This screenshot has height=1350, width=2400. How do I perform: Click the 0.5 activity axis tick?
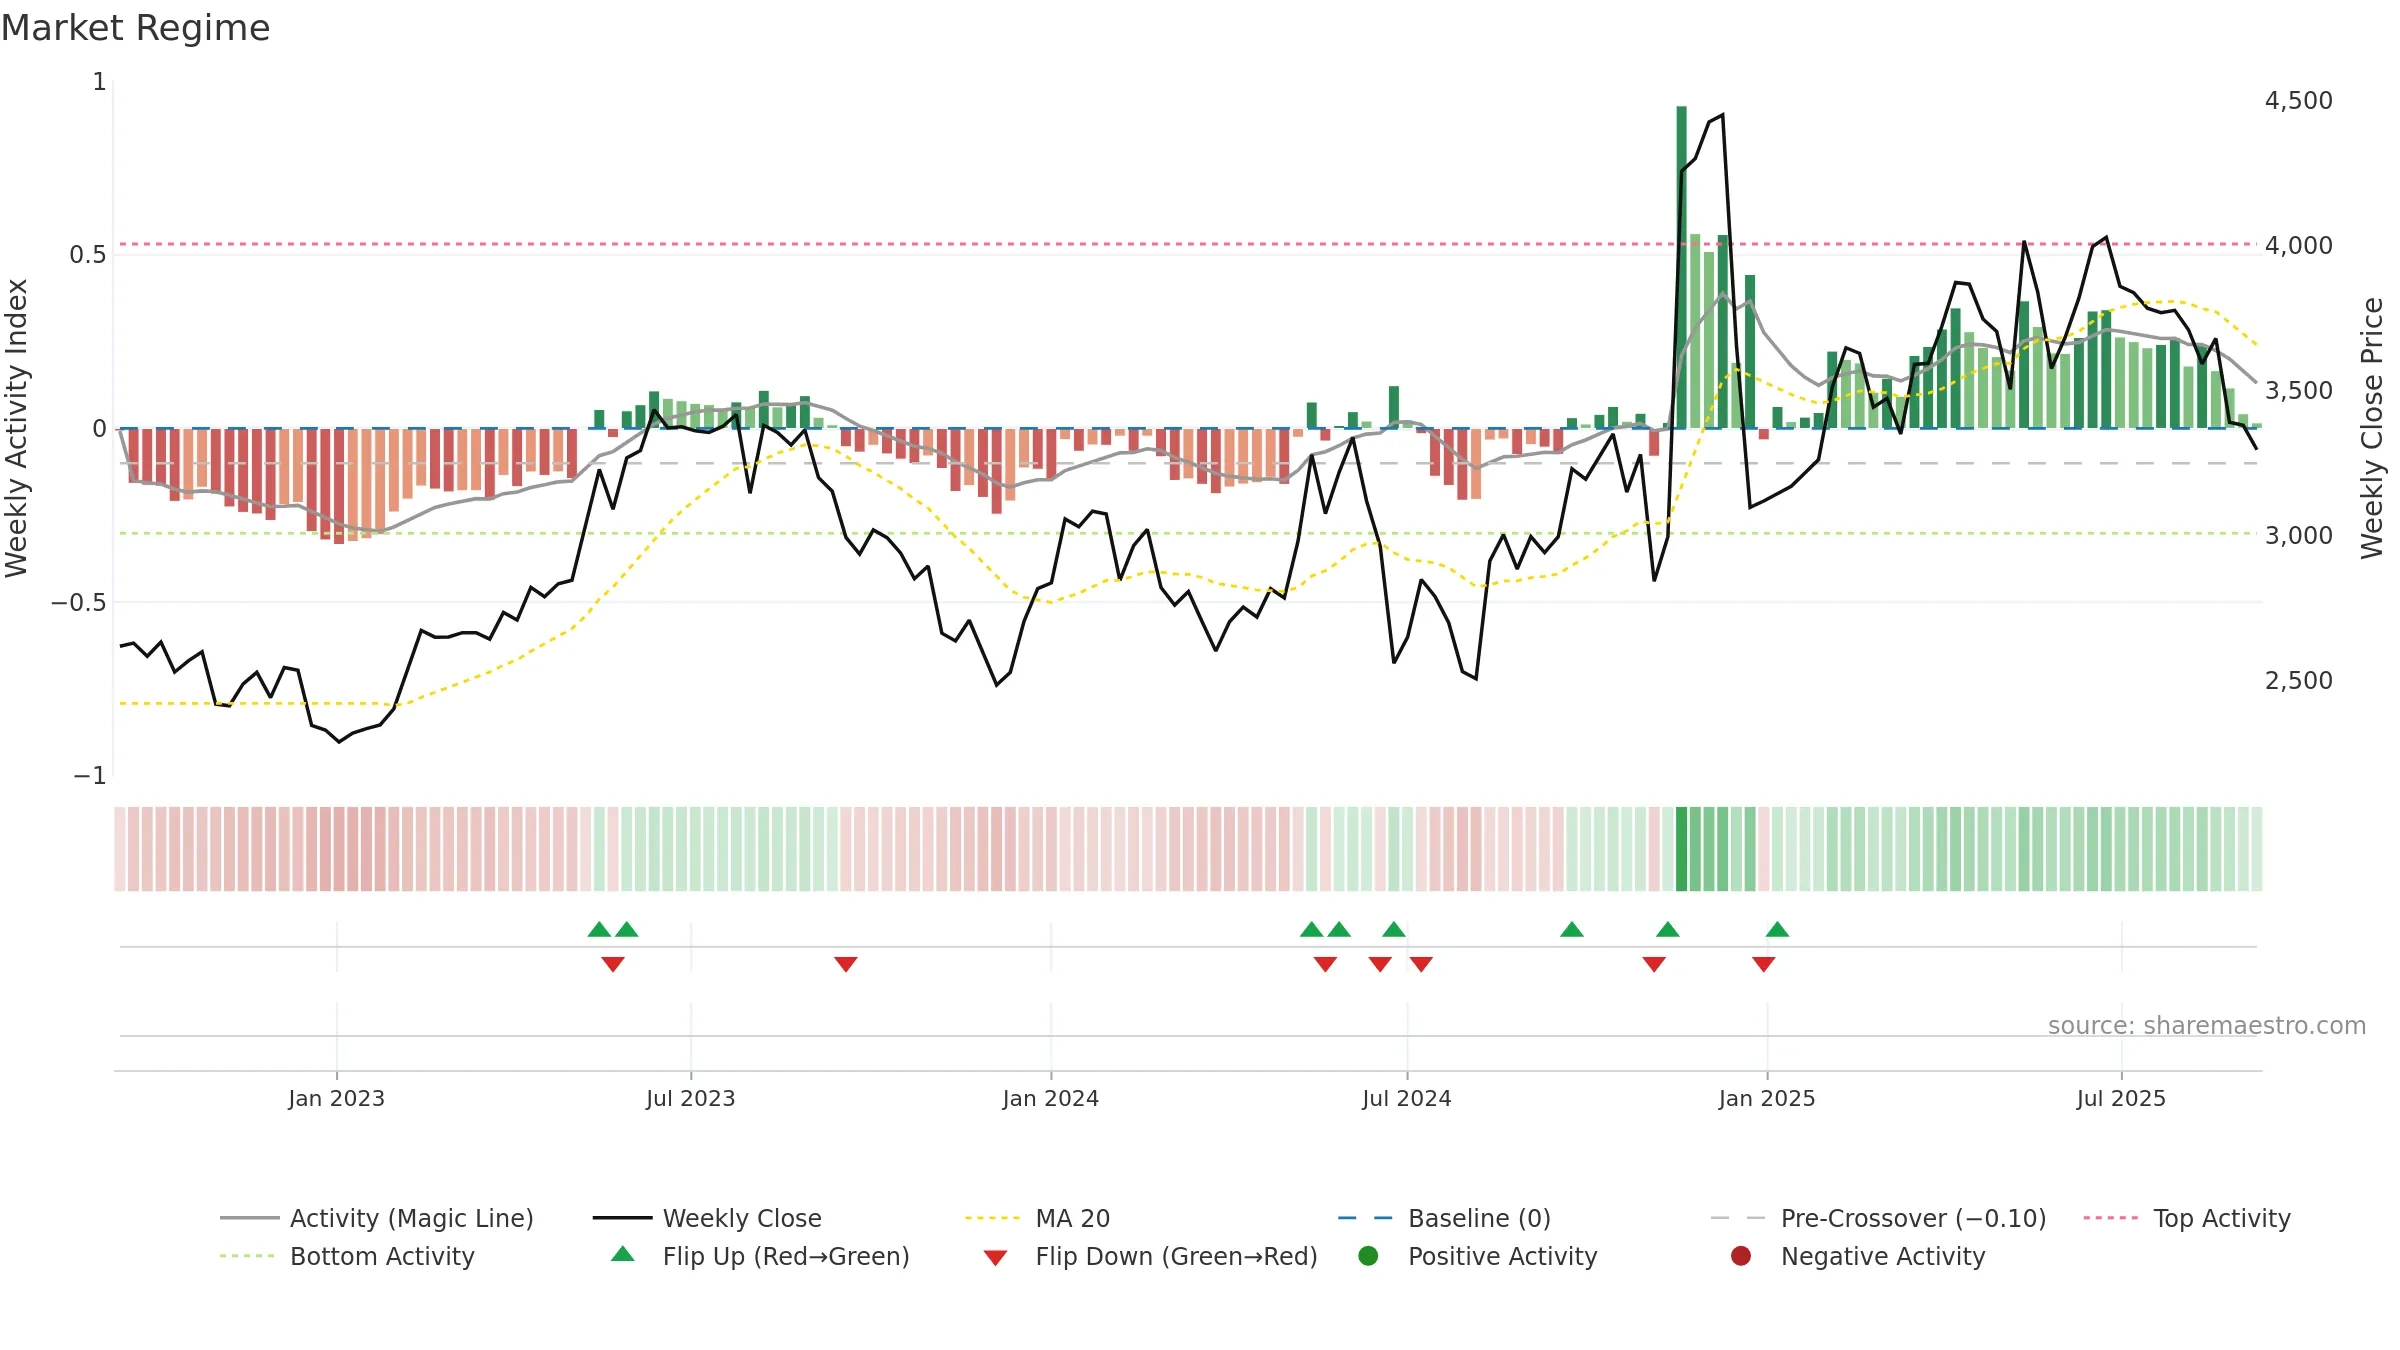[87, 254]
